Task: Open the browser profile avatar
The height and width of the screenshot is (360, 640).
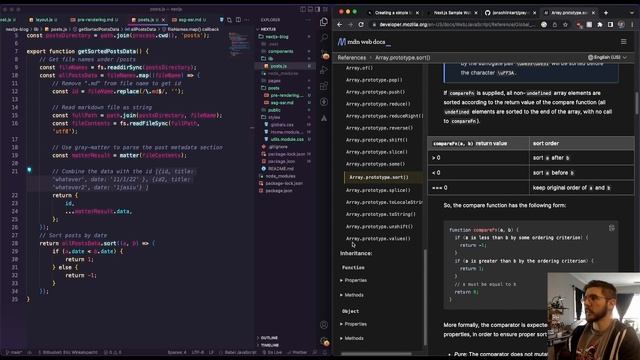Action: pyautogui.click(x=621, y=24)
